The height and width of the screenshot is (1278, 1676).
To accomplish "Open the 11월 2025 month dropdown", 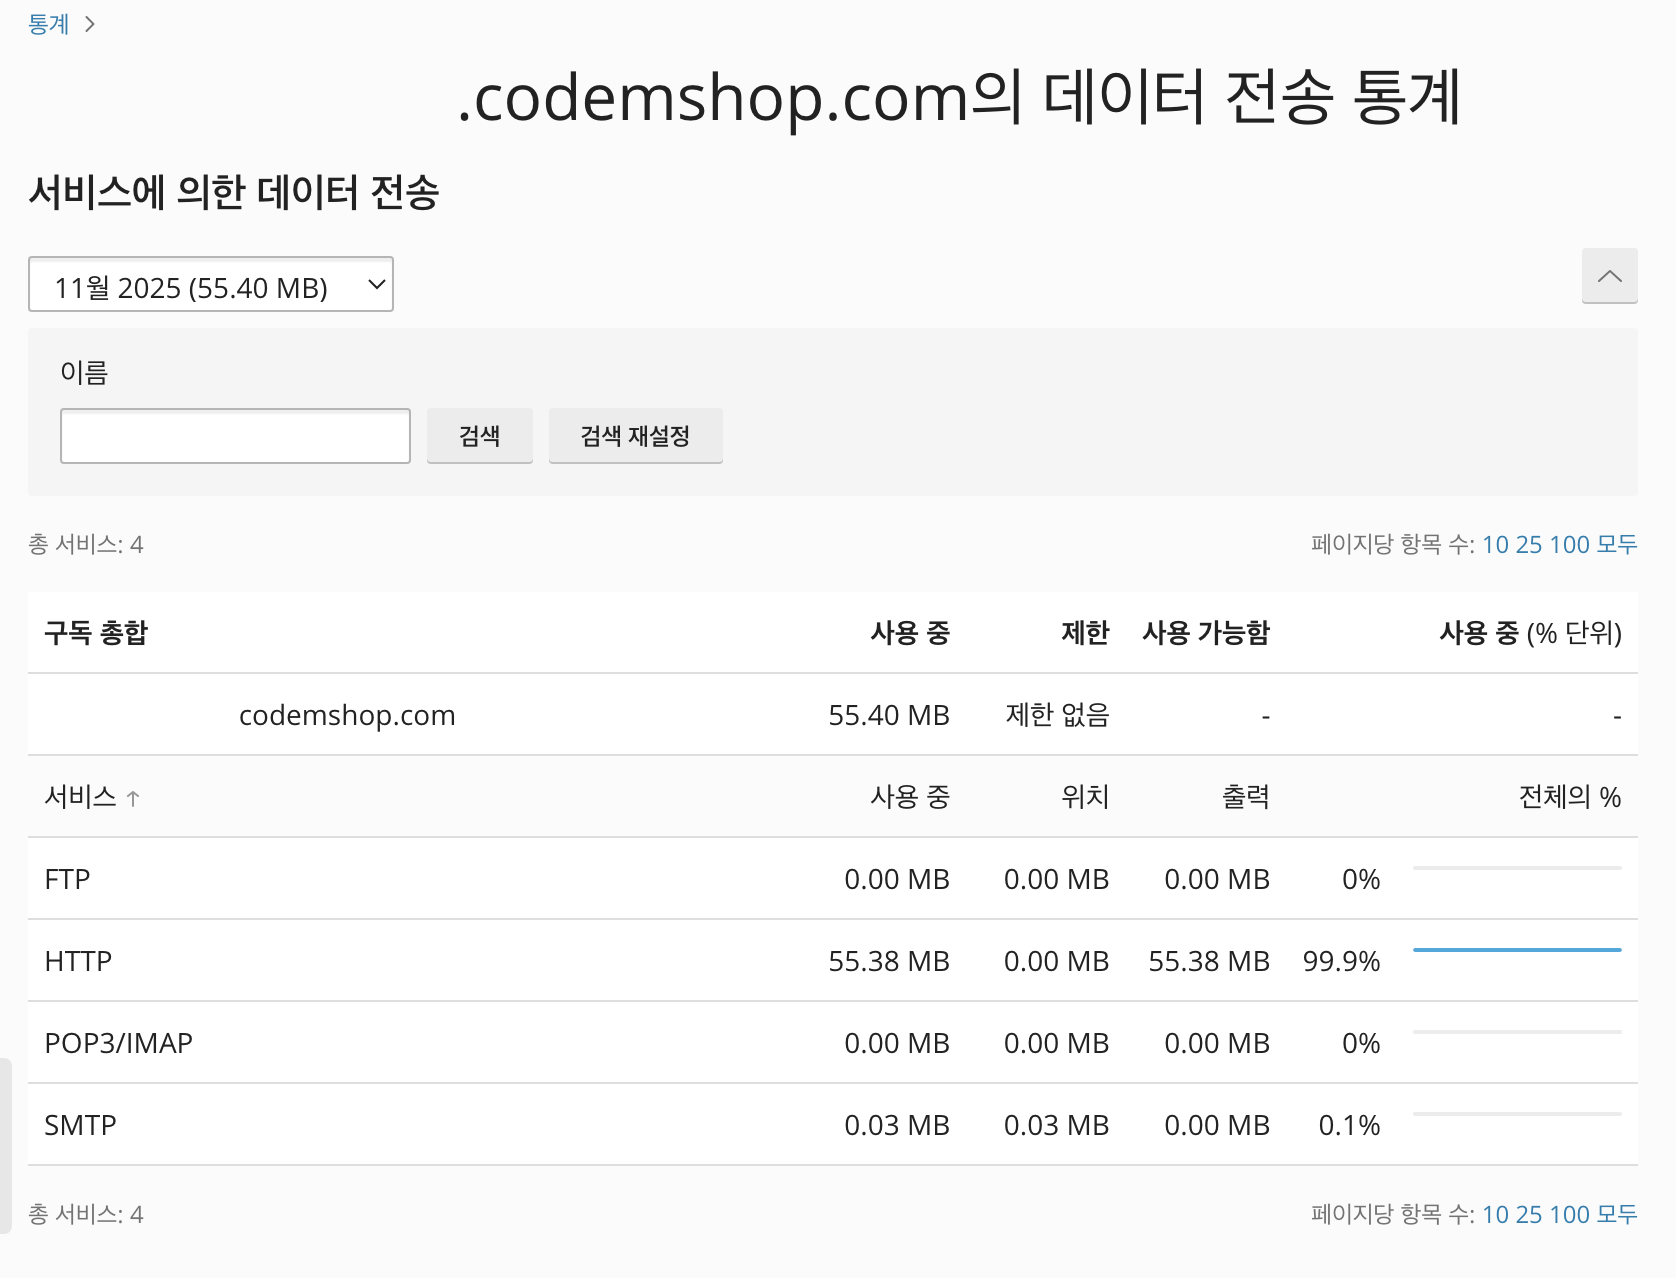I will tap(210, 285).
